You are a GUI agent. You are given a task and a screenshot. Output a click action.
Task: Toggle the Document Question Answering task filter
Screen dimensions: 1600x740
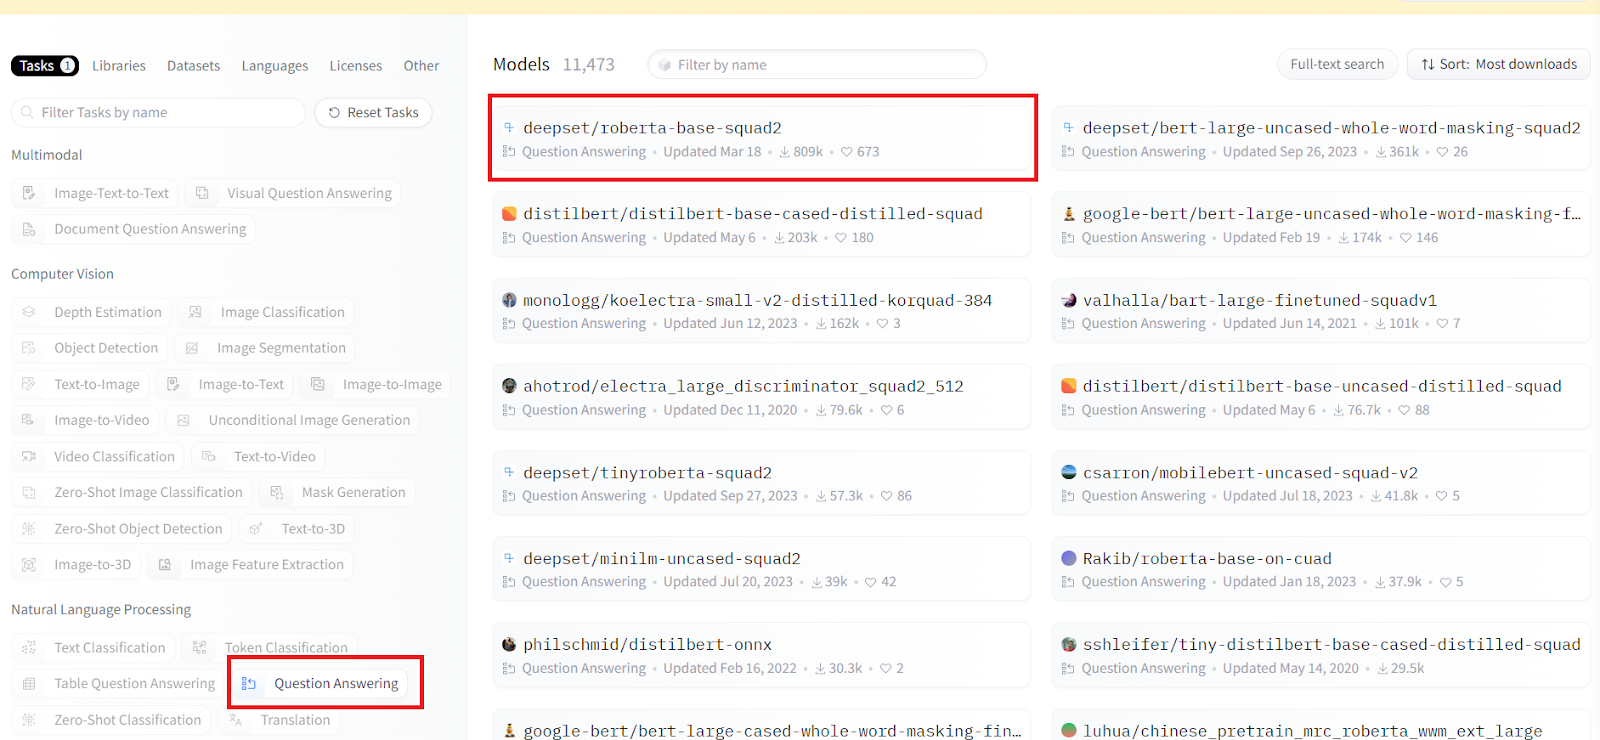click(134, 229)
